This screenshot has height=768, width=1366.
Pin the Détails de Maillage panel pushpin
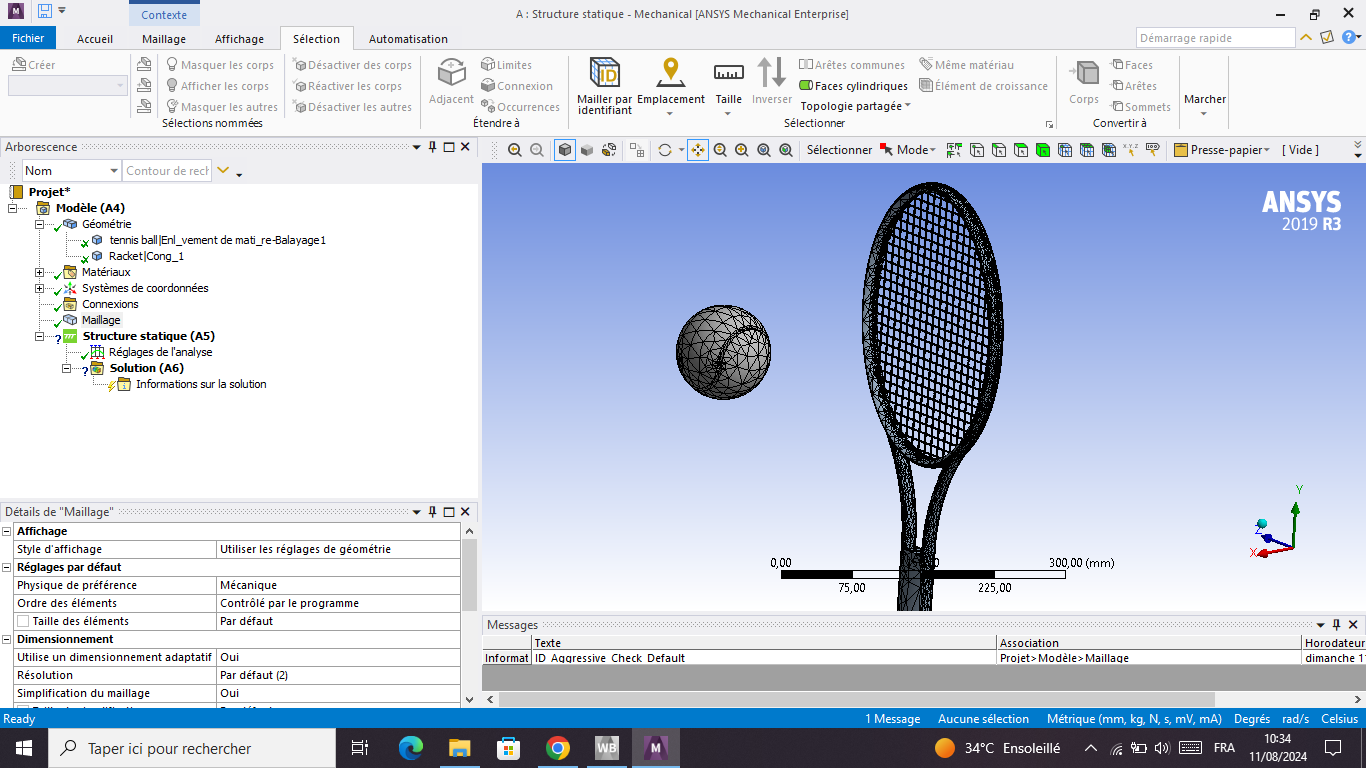433,511
